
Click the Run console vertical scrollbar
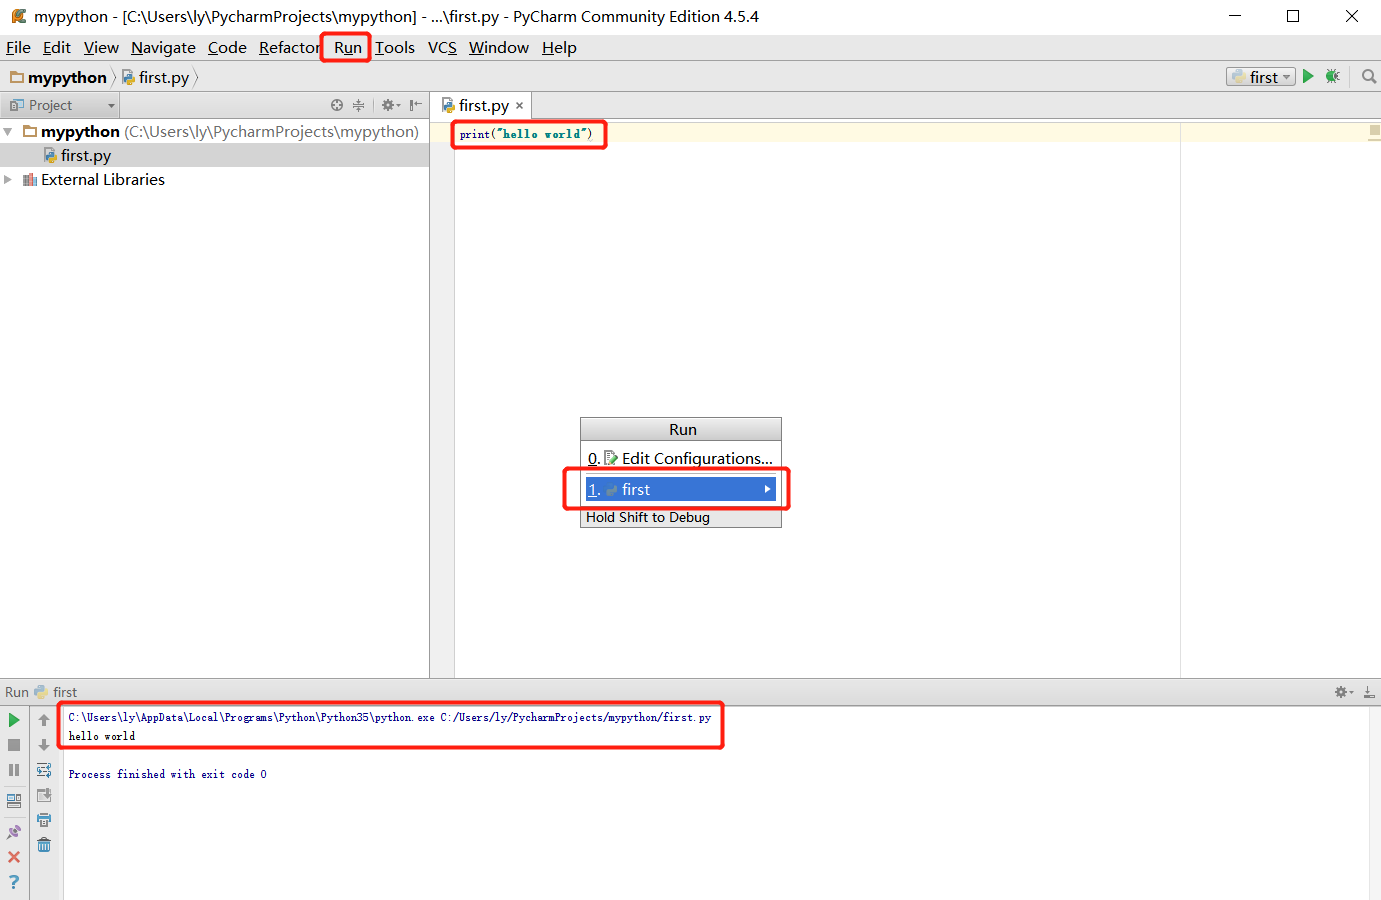pos(1375,803)
